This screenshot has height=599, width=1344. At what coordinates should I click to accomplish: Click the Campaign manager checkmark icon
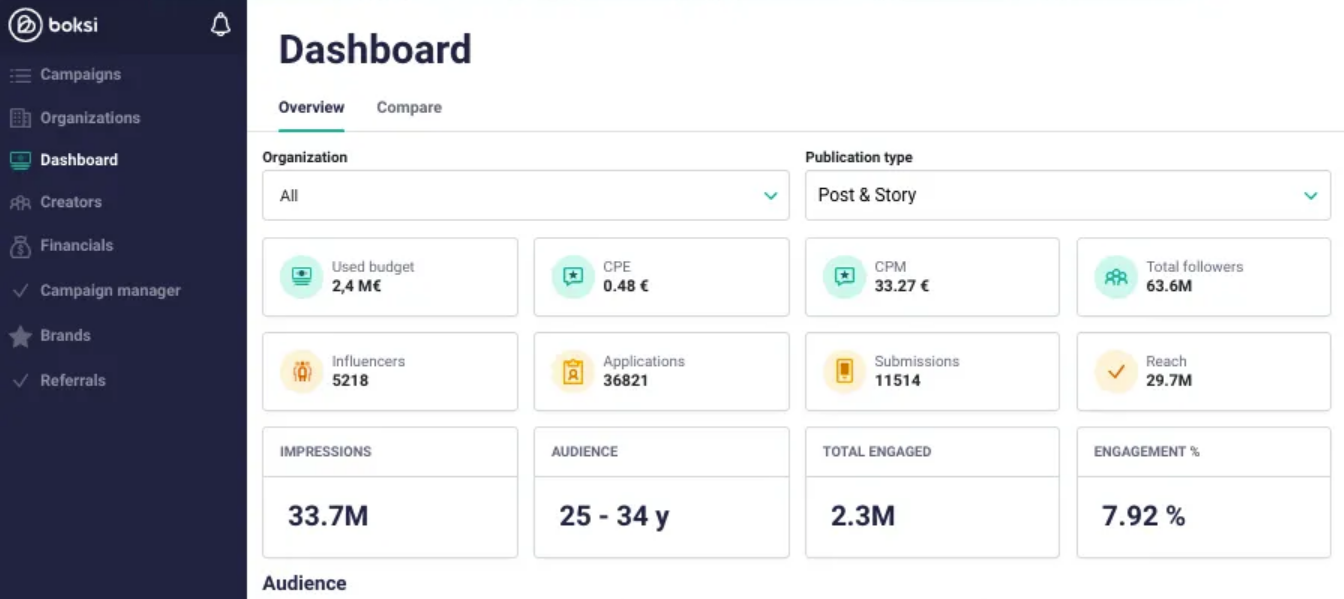pyautogui.click(x=20, y=290)
